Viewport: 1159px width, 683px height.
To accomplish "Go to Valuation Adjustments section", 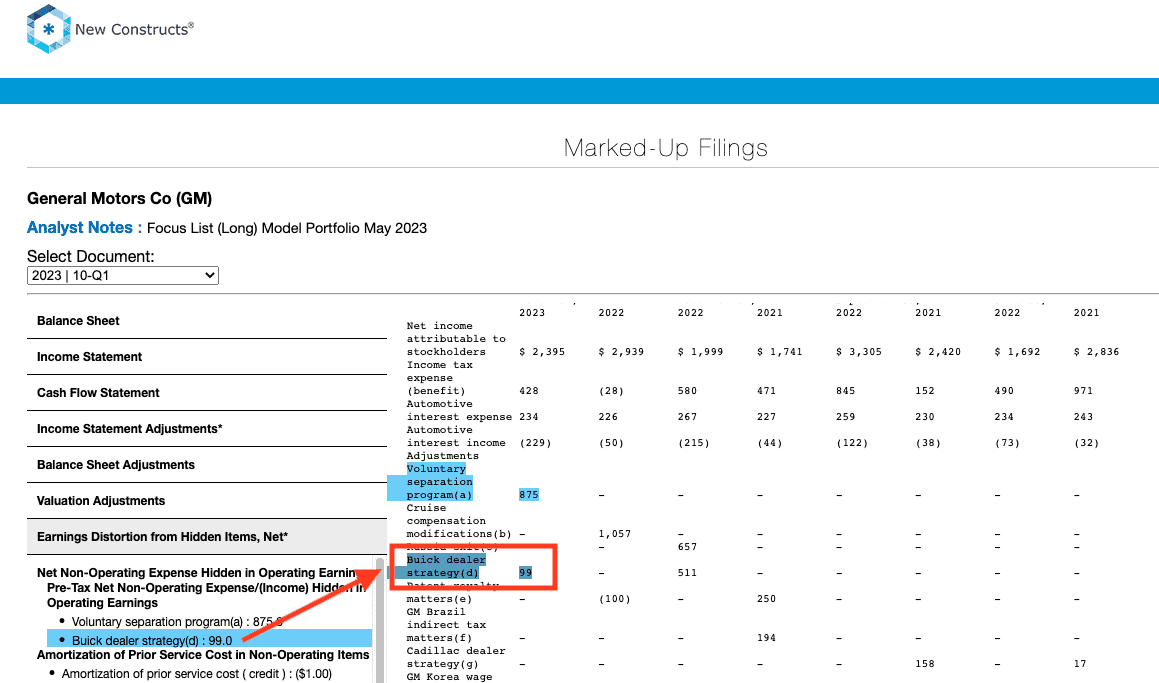I will pyautogui.click(x=207, y=501).
